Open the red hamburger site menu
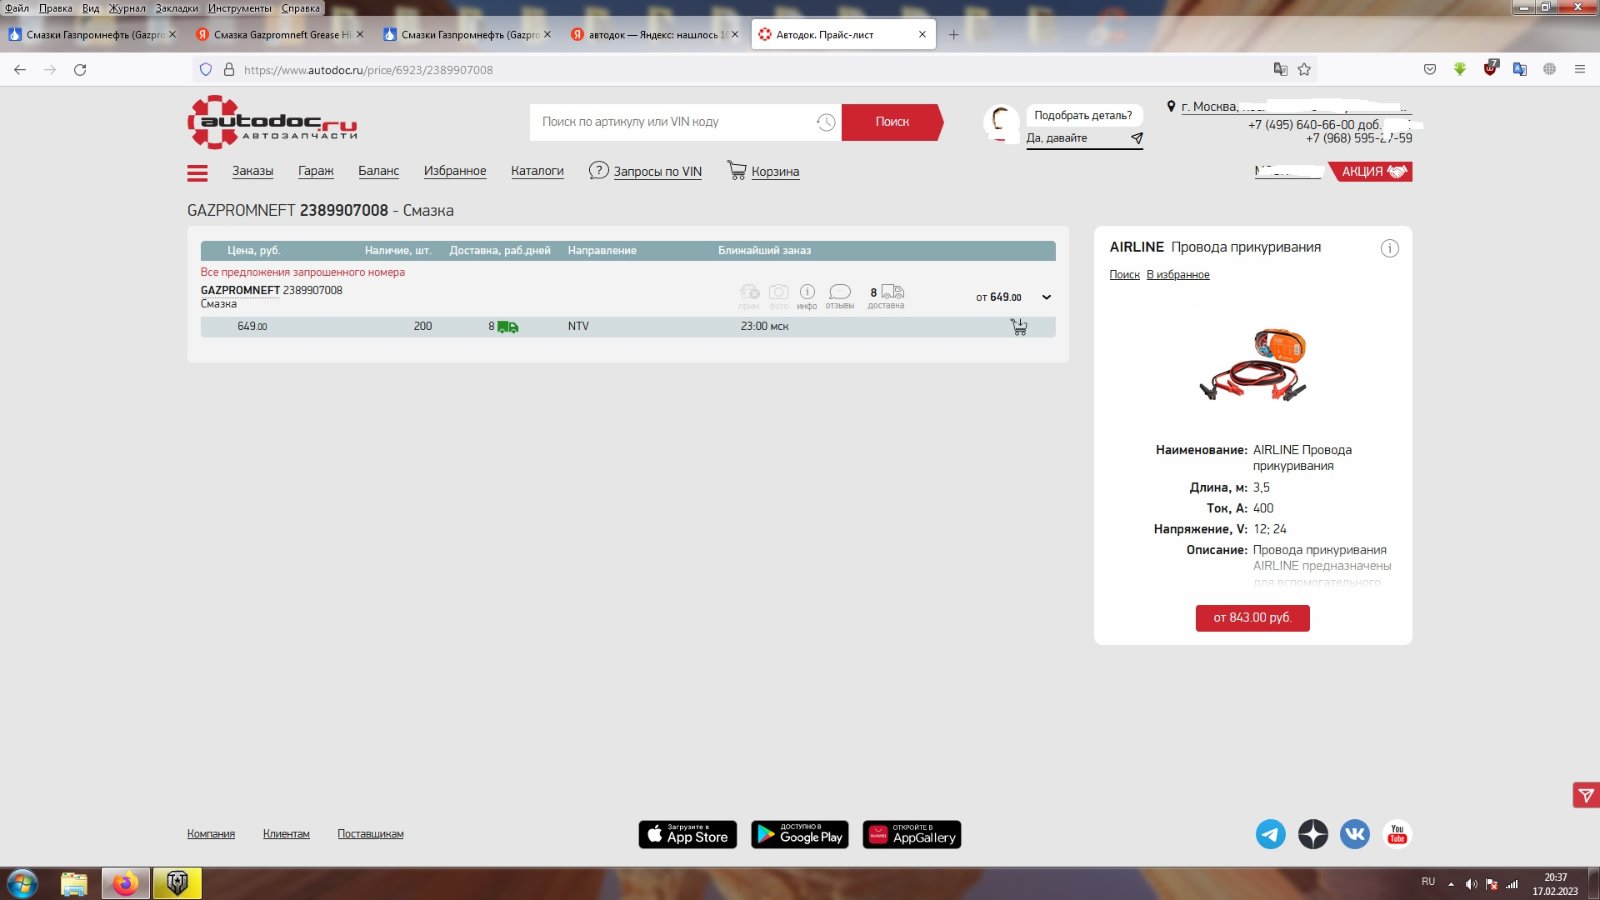1600x900 pixels. pos(197,173)
